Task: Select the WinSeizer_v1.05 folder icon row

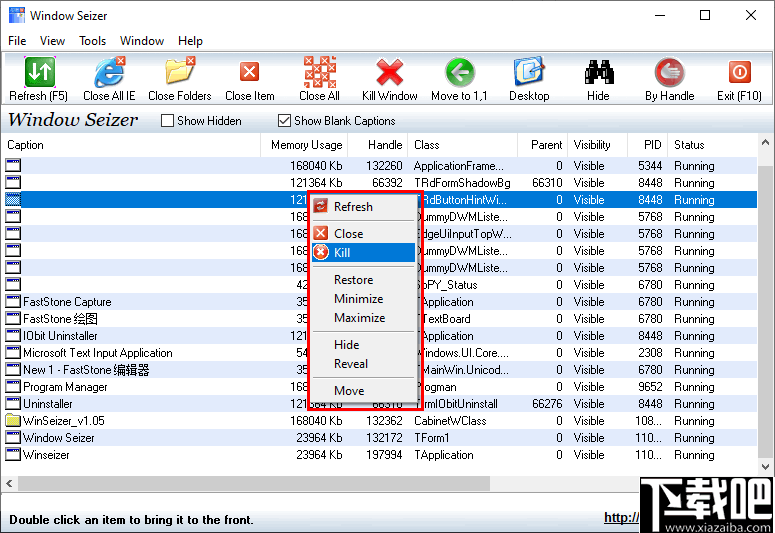Action: (379, 421)
